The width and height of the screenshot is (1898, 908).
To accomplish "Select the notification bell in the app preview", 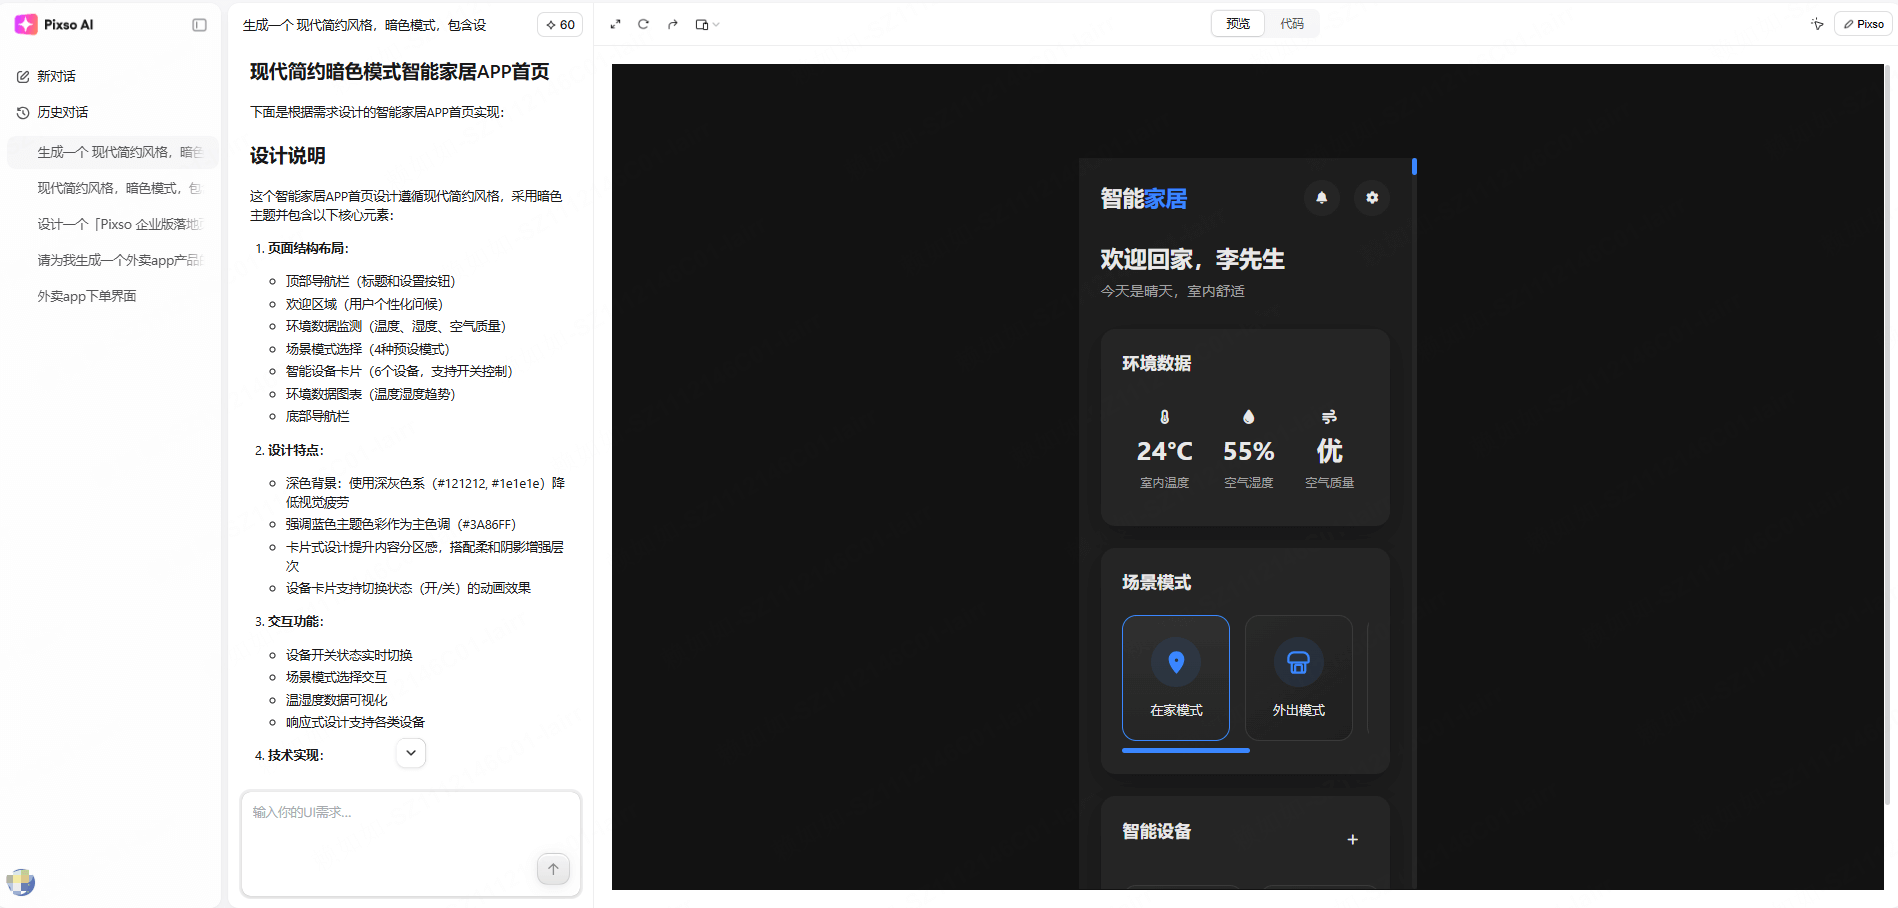I will click(1322, 198).
